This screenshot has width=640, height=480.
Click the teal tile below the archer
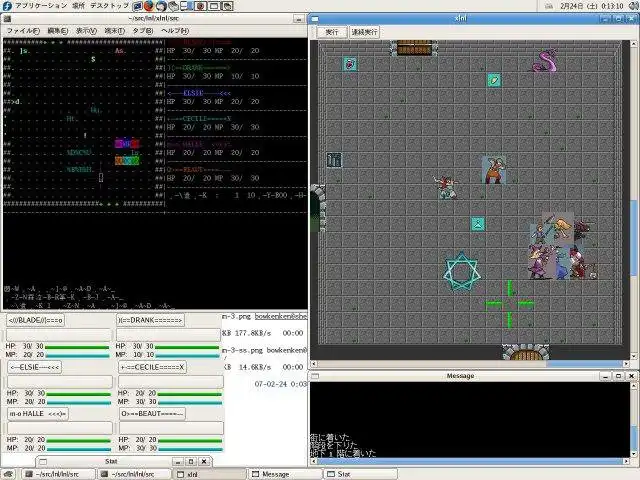click(x=478, y=224)
